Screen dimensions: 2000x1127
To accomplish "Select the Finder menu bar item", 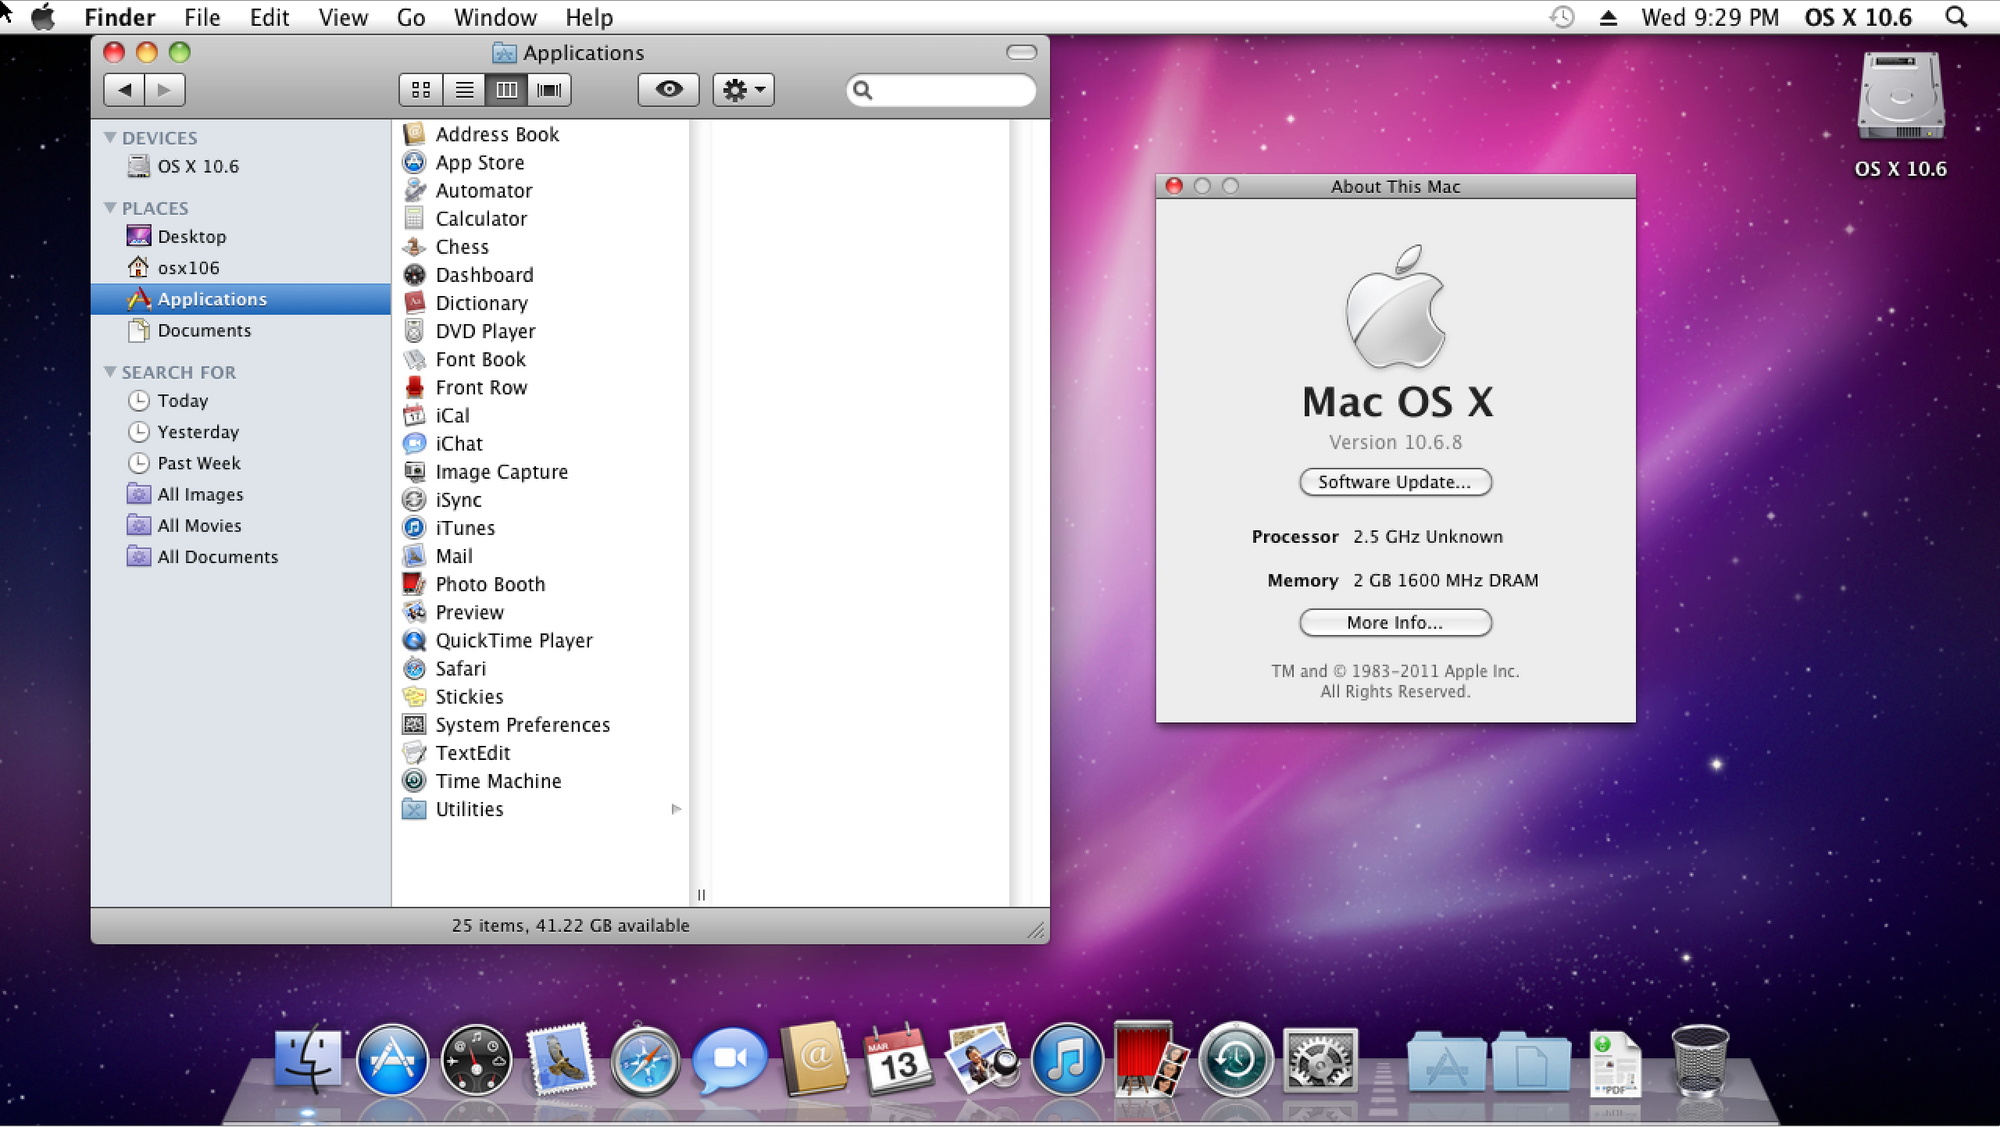I will (120, 16).
